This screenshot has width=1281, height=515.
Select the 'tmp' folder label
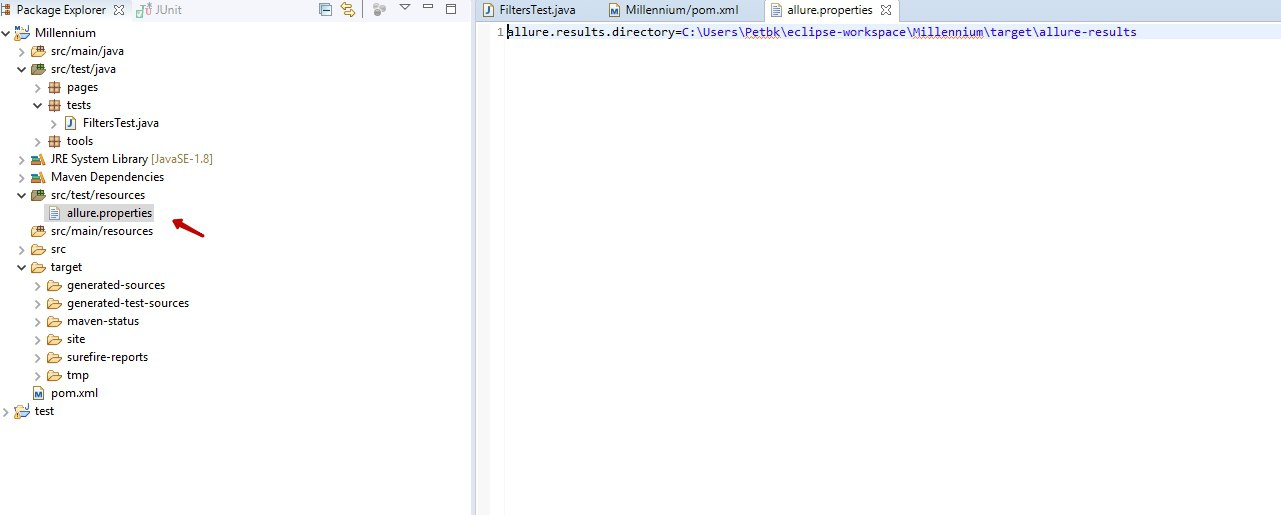[78, 375]
